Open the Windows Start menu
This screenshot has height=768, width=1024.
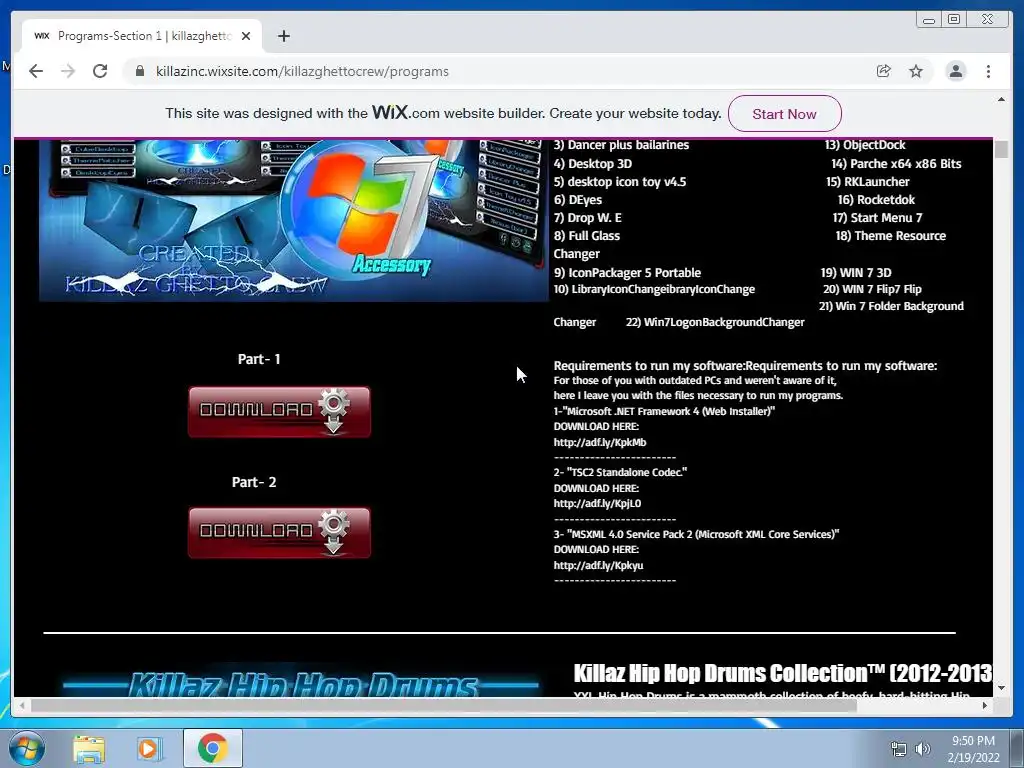(x=26, y=748)
